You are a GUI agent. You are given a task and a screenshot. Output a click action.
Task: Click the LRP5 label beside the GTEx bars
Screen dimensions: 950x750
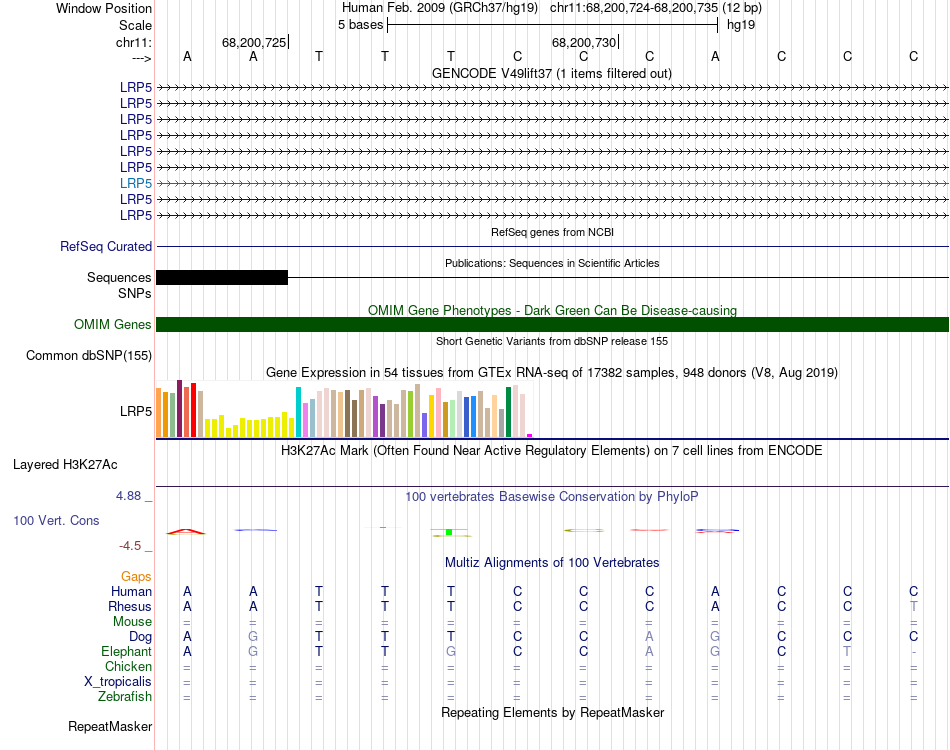[136, 411]
